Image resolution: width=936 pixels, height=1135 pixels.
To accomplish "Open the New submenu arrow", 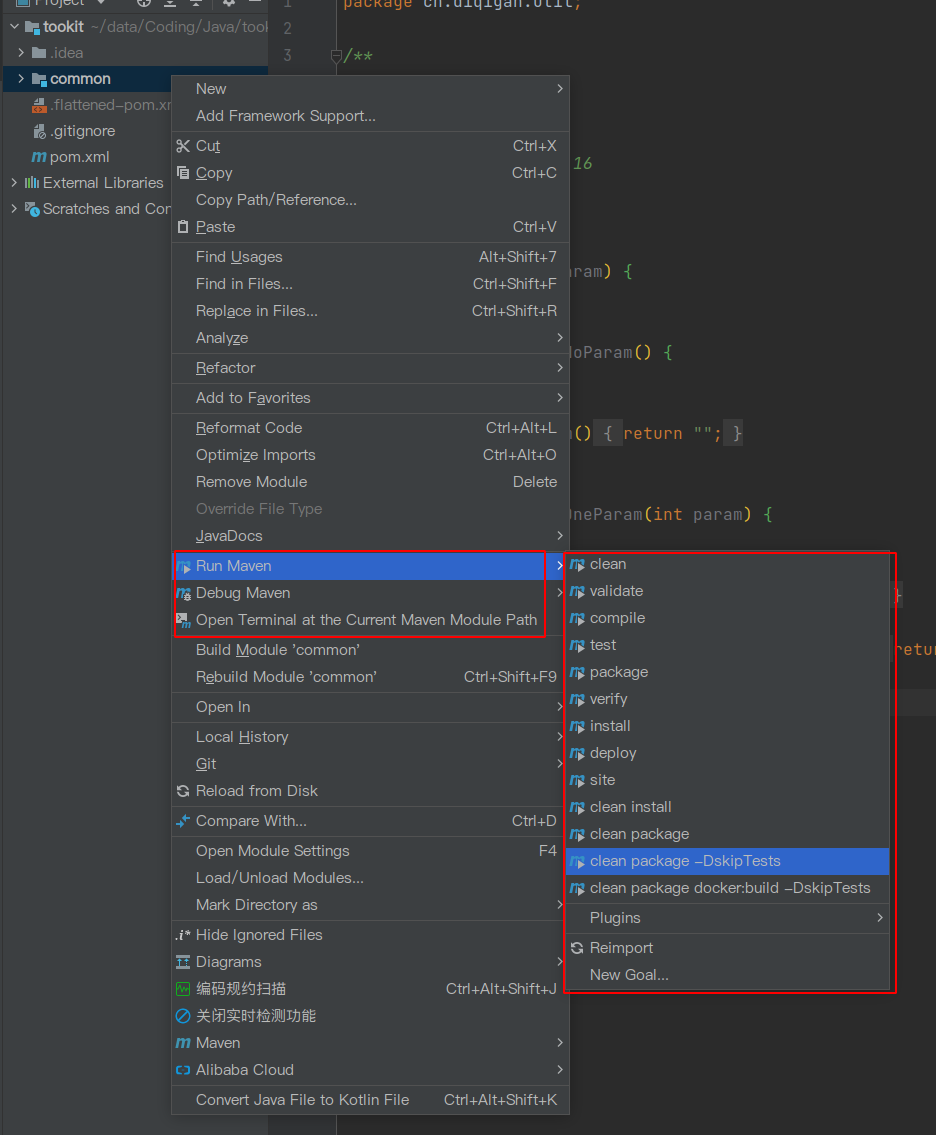I will (x=560, y=89).
